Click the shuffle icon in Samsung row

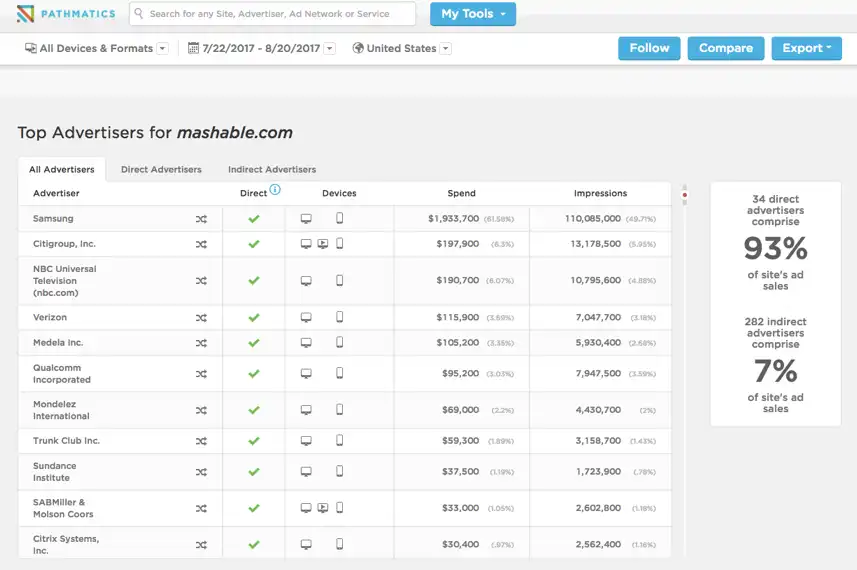(201, 219)
